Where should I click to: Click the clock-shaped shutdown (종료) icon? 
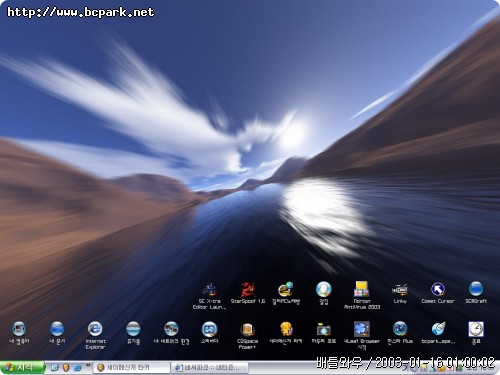pos(476,333)
